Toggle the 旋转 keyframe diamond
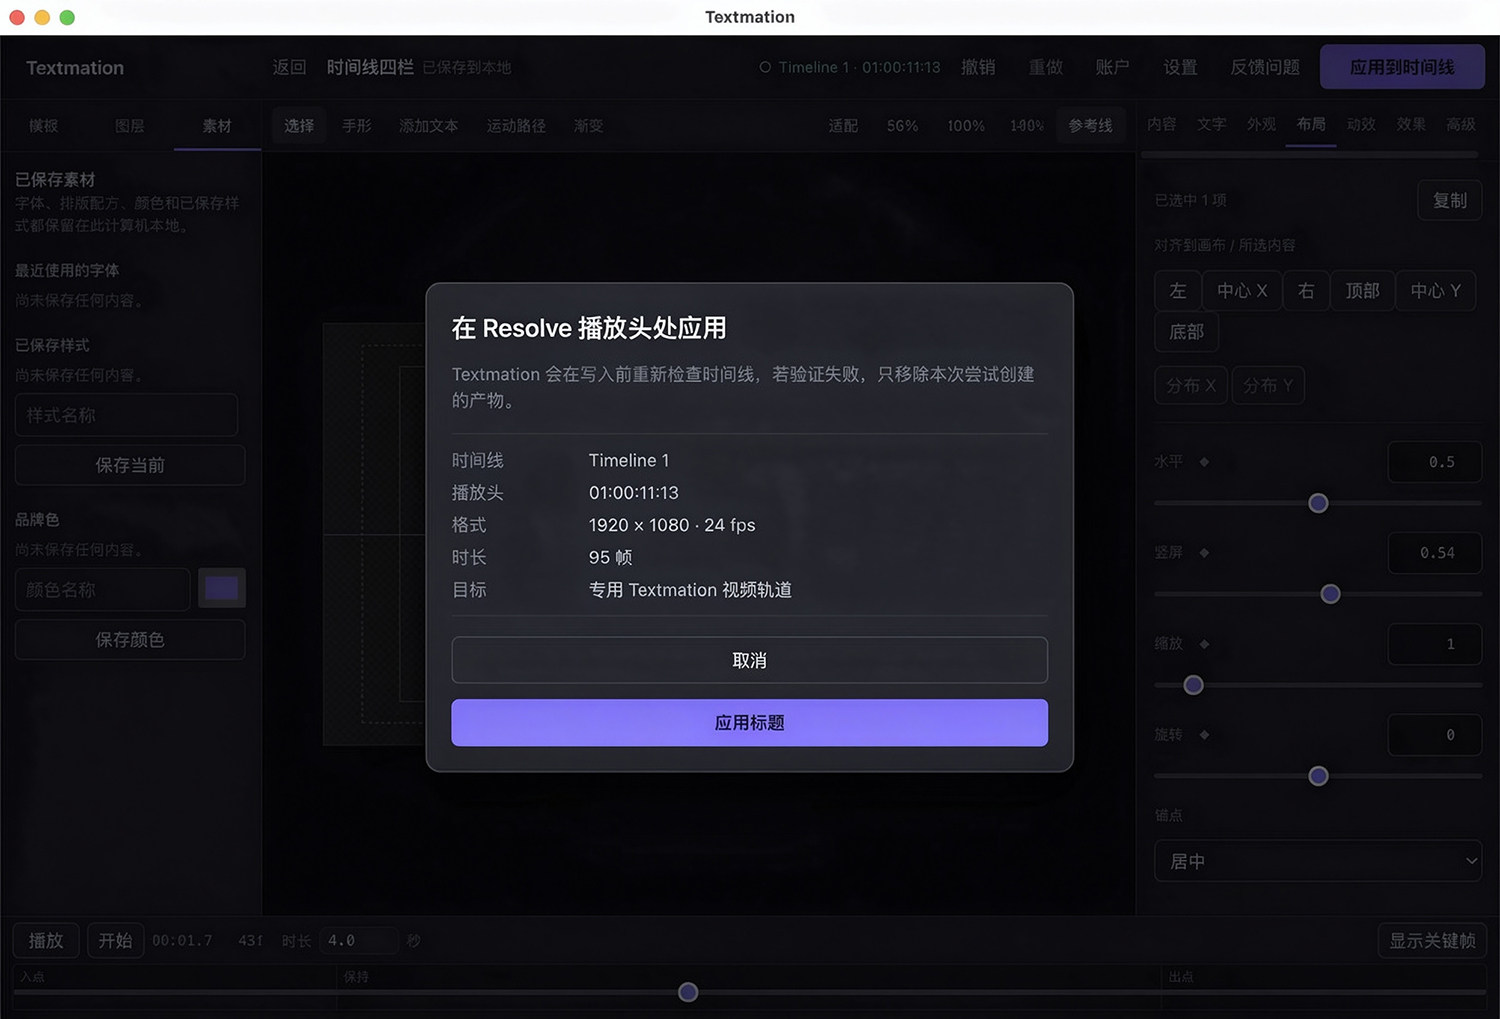The image size is (1500, 1019). [1204, 735]
